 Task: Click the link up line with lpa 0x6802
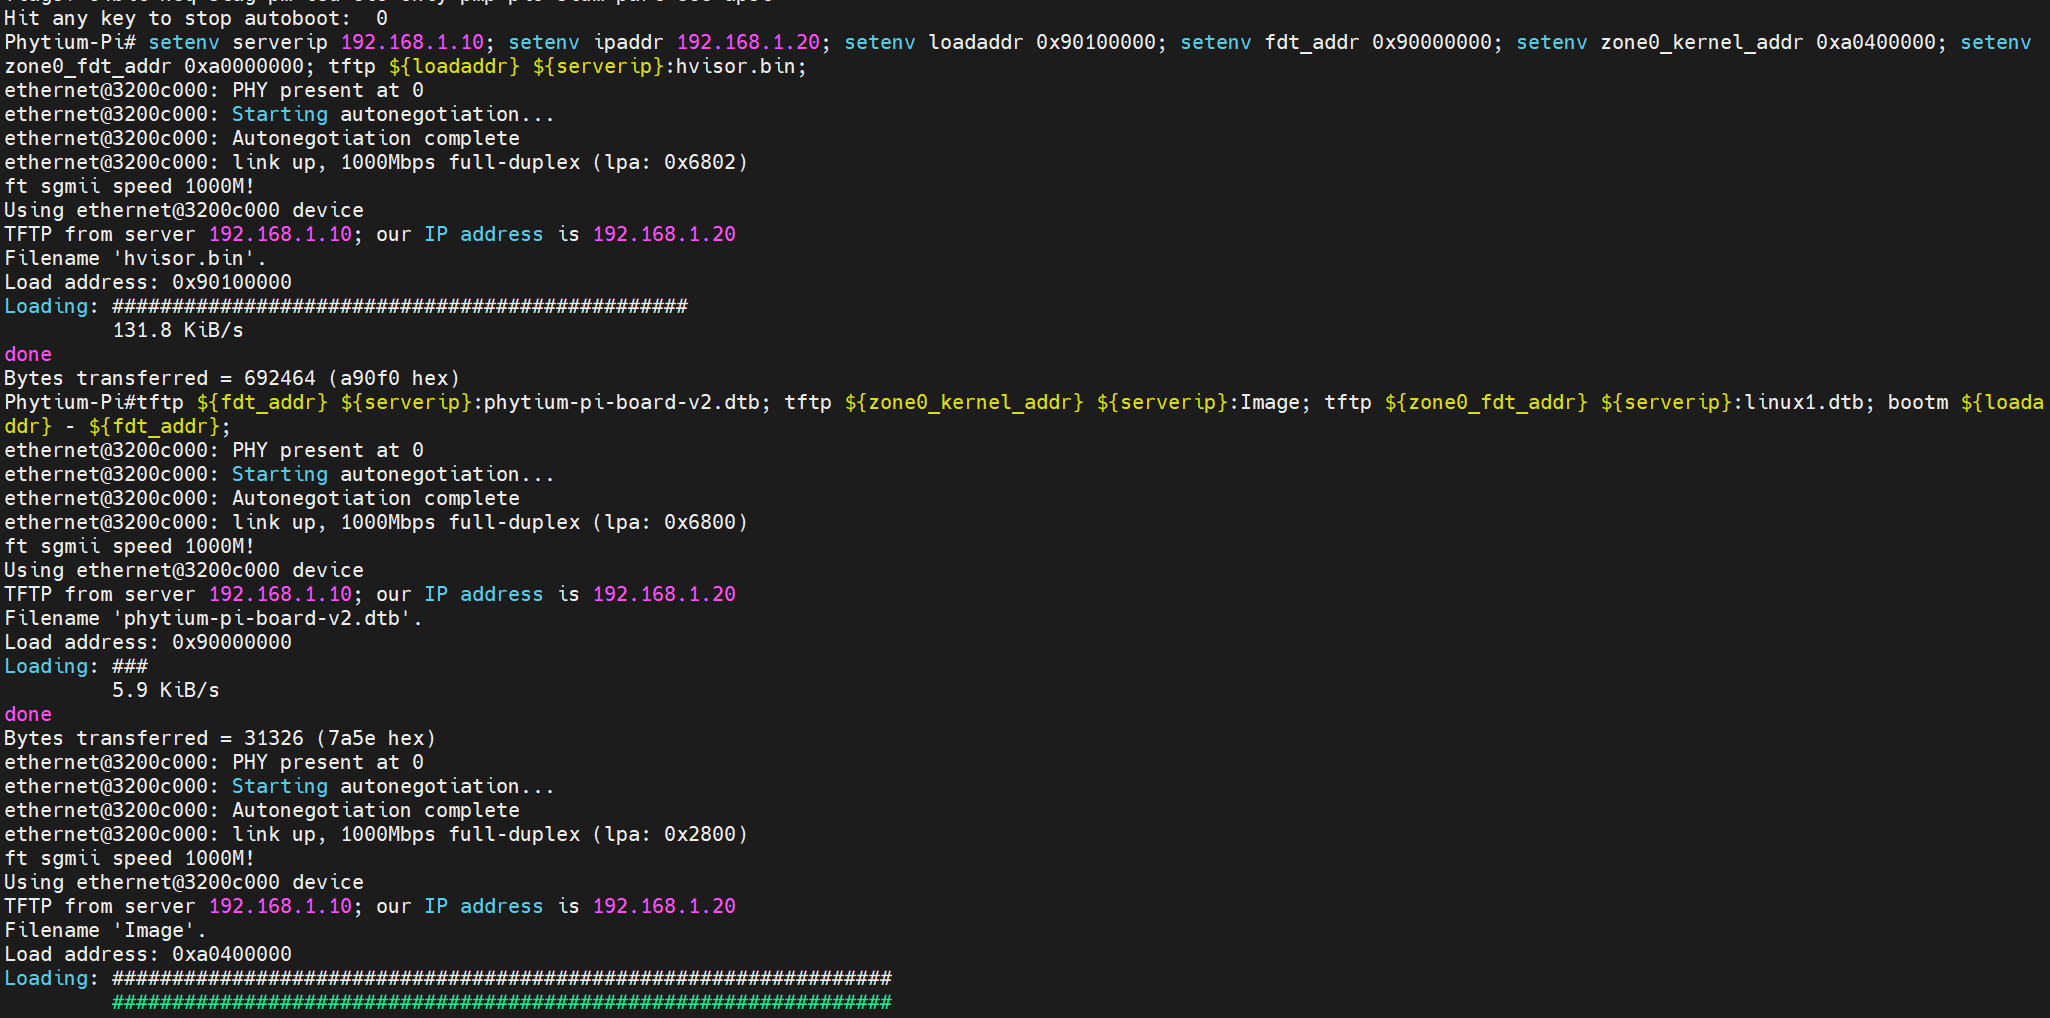point(376,162)
